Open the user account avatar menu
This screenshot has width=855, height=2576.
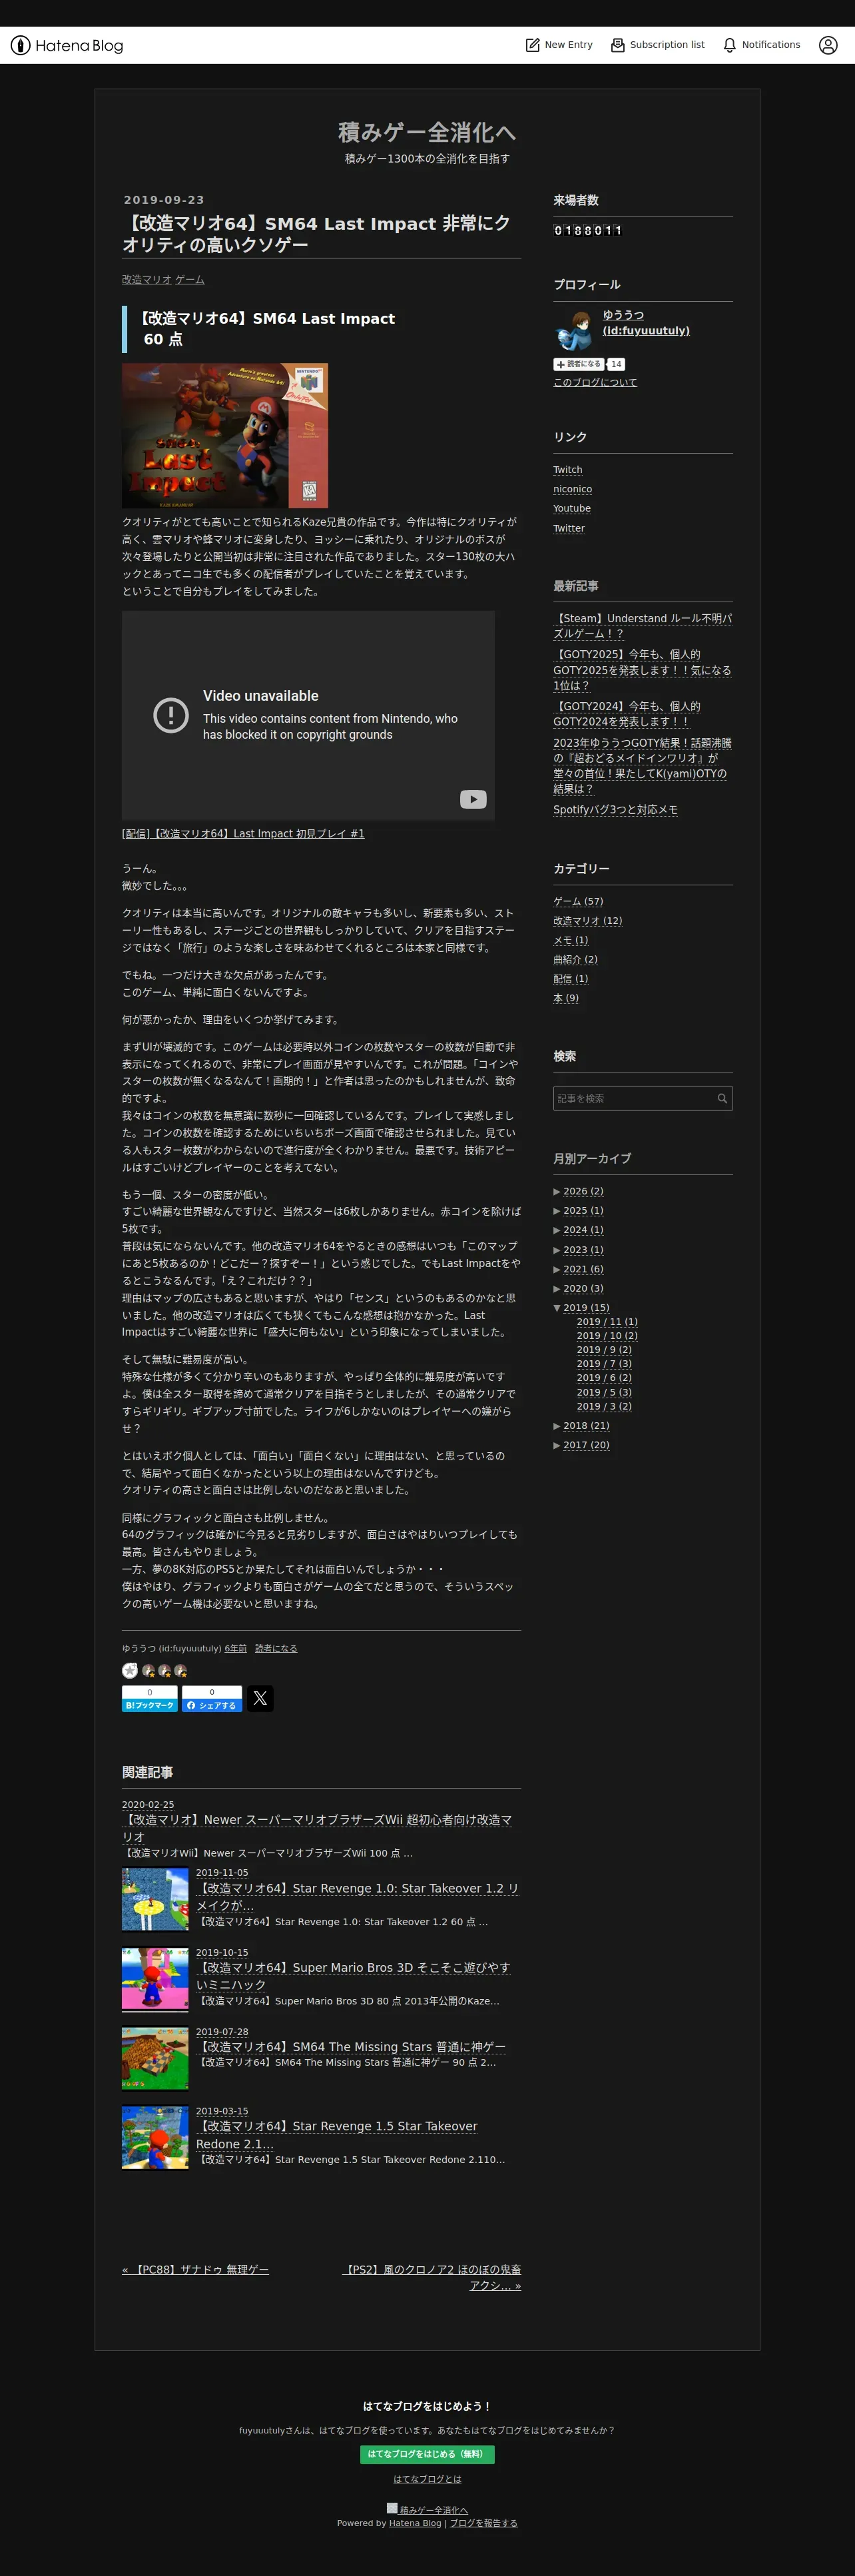828,45
